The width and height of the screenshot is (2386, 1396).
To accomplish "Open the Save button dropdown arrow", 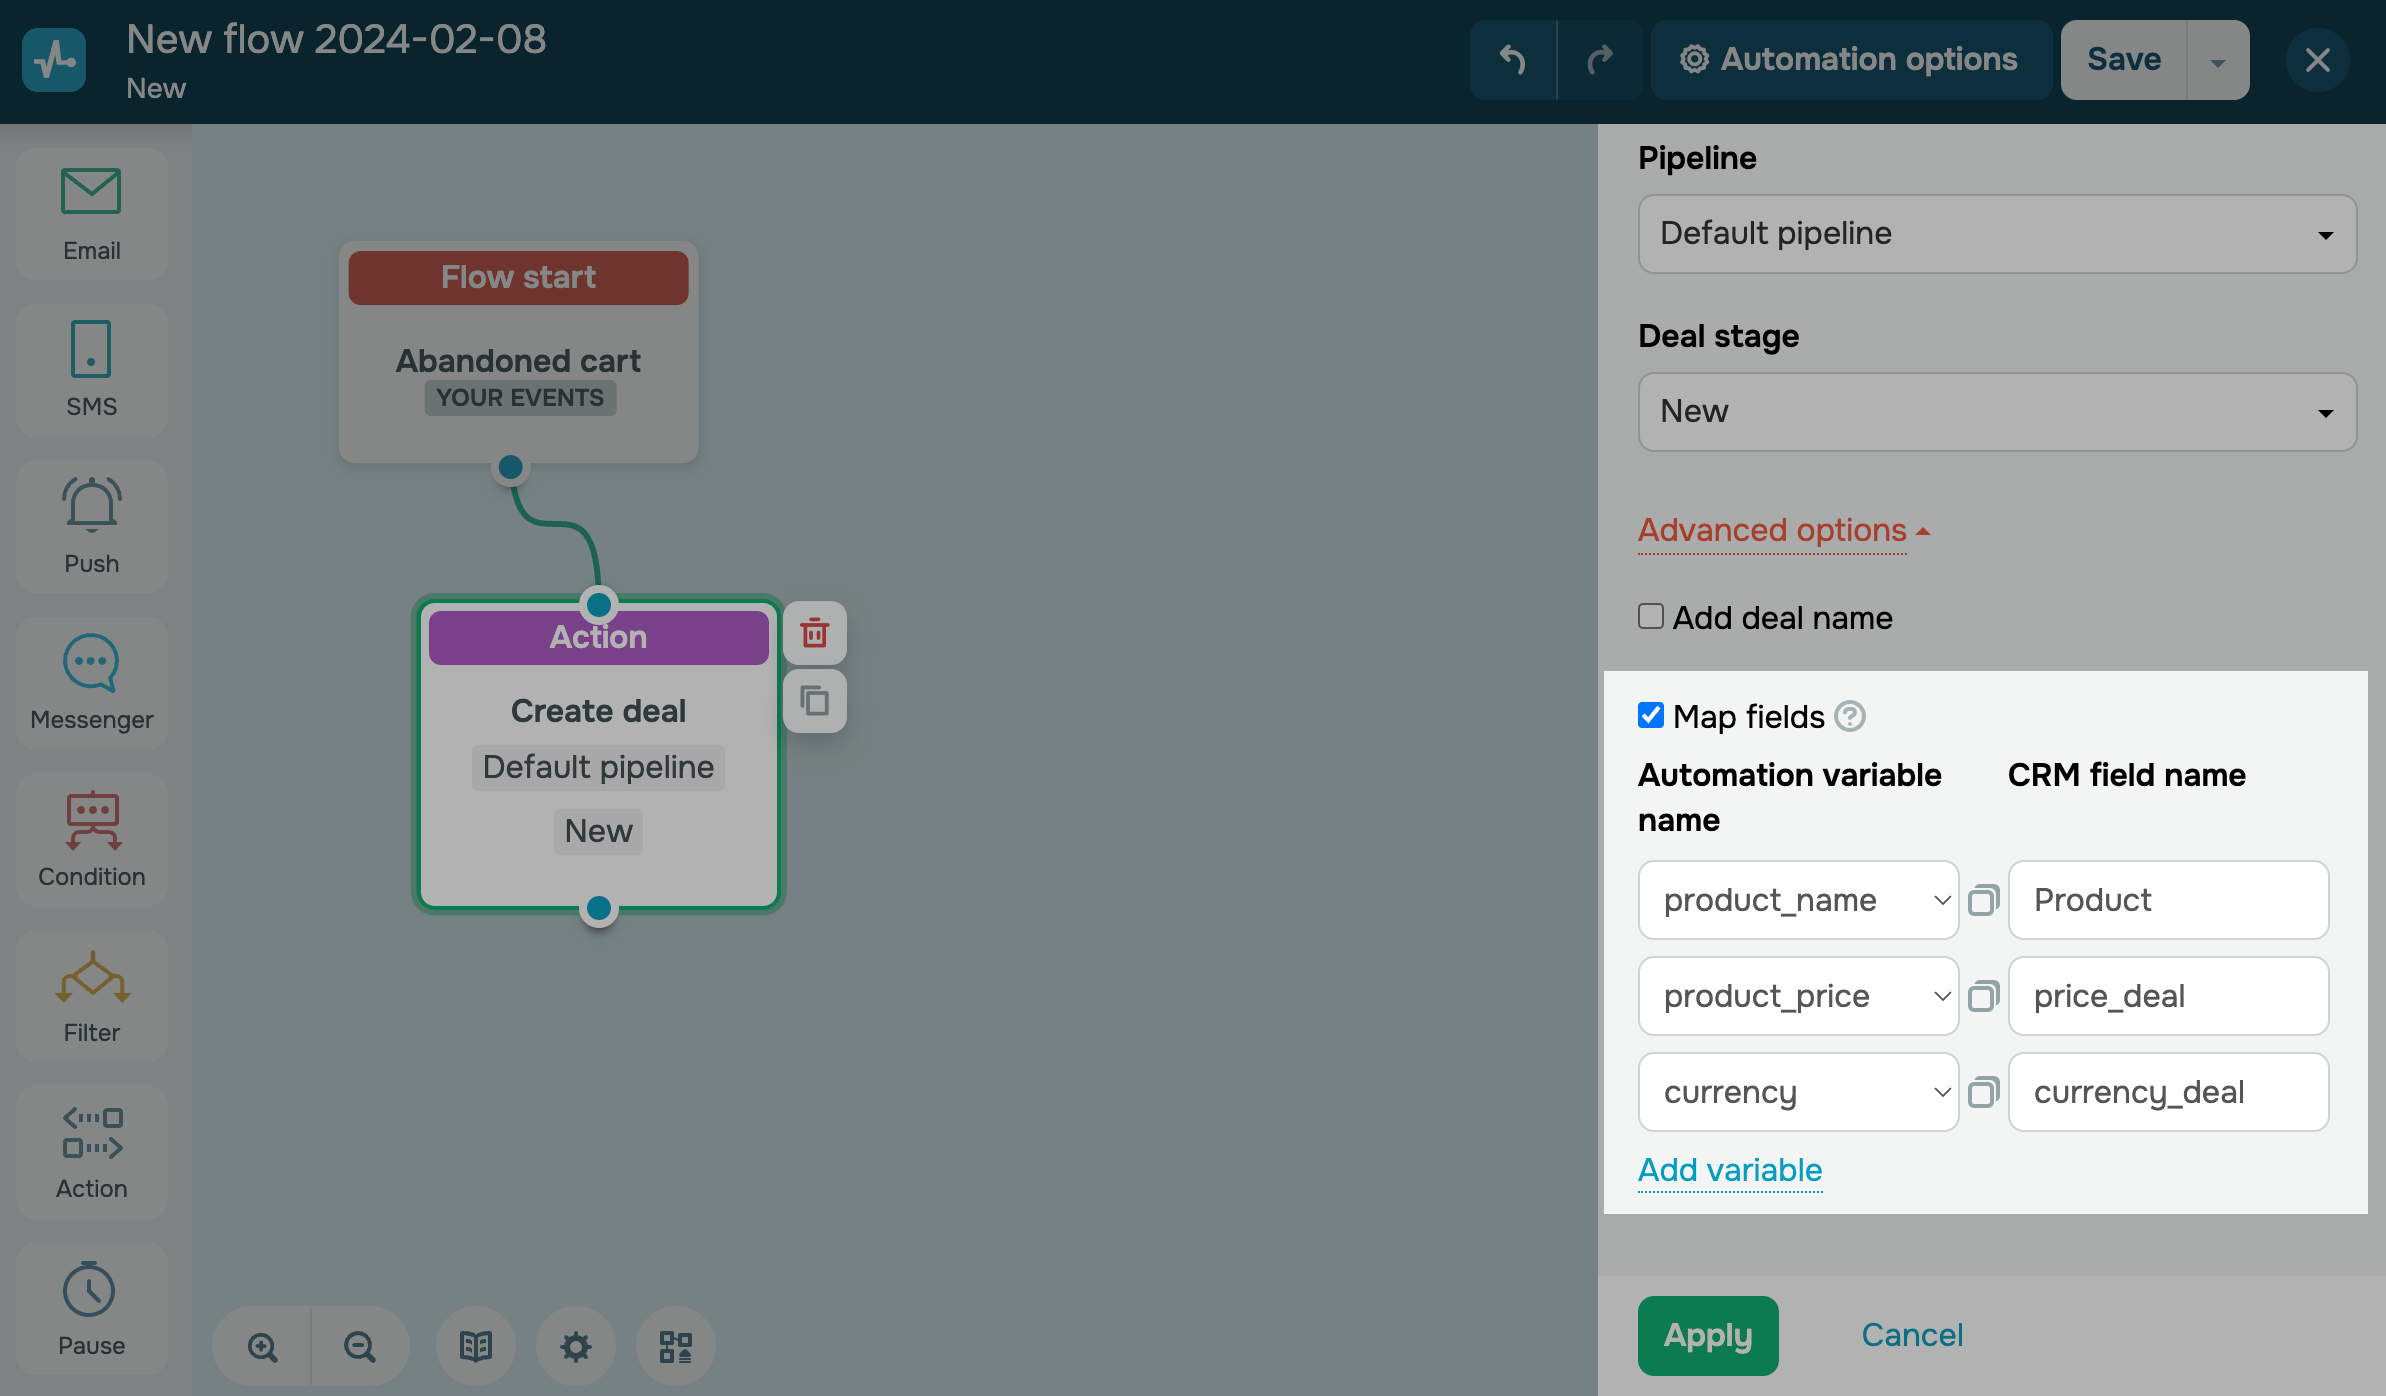I will (x=2218, y=61).
